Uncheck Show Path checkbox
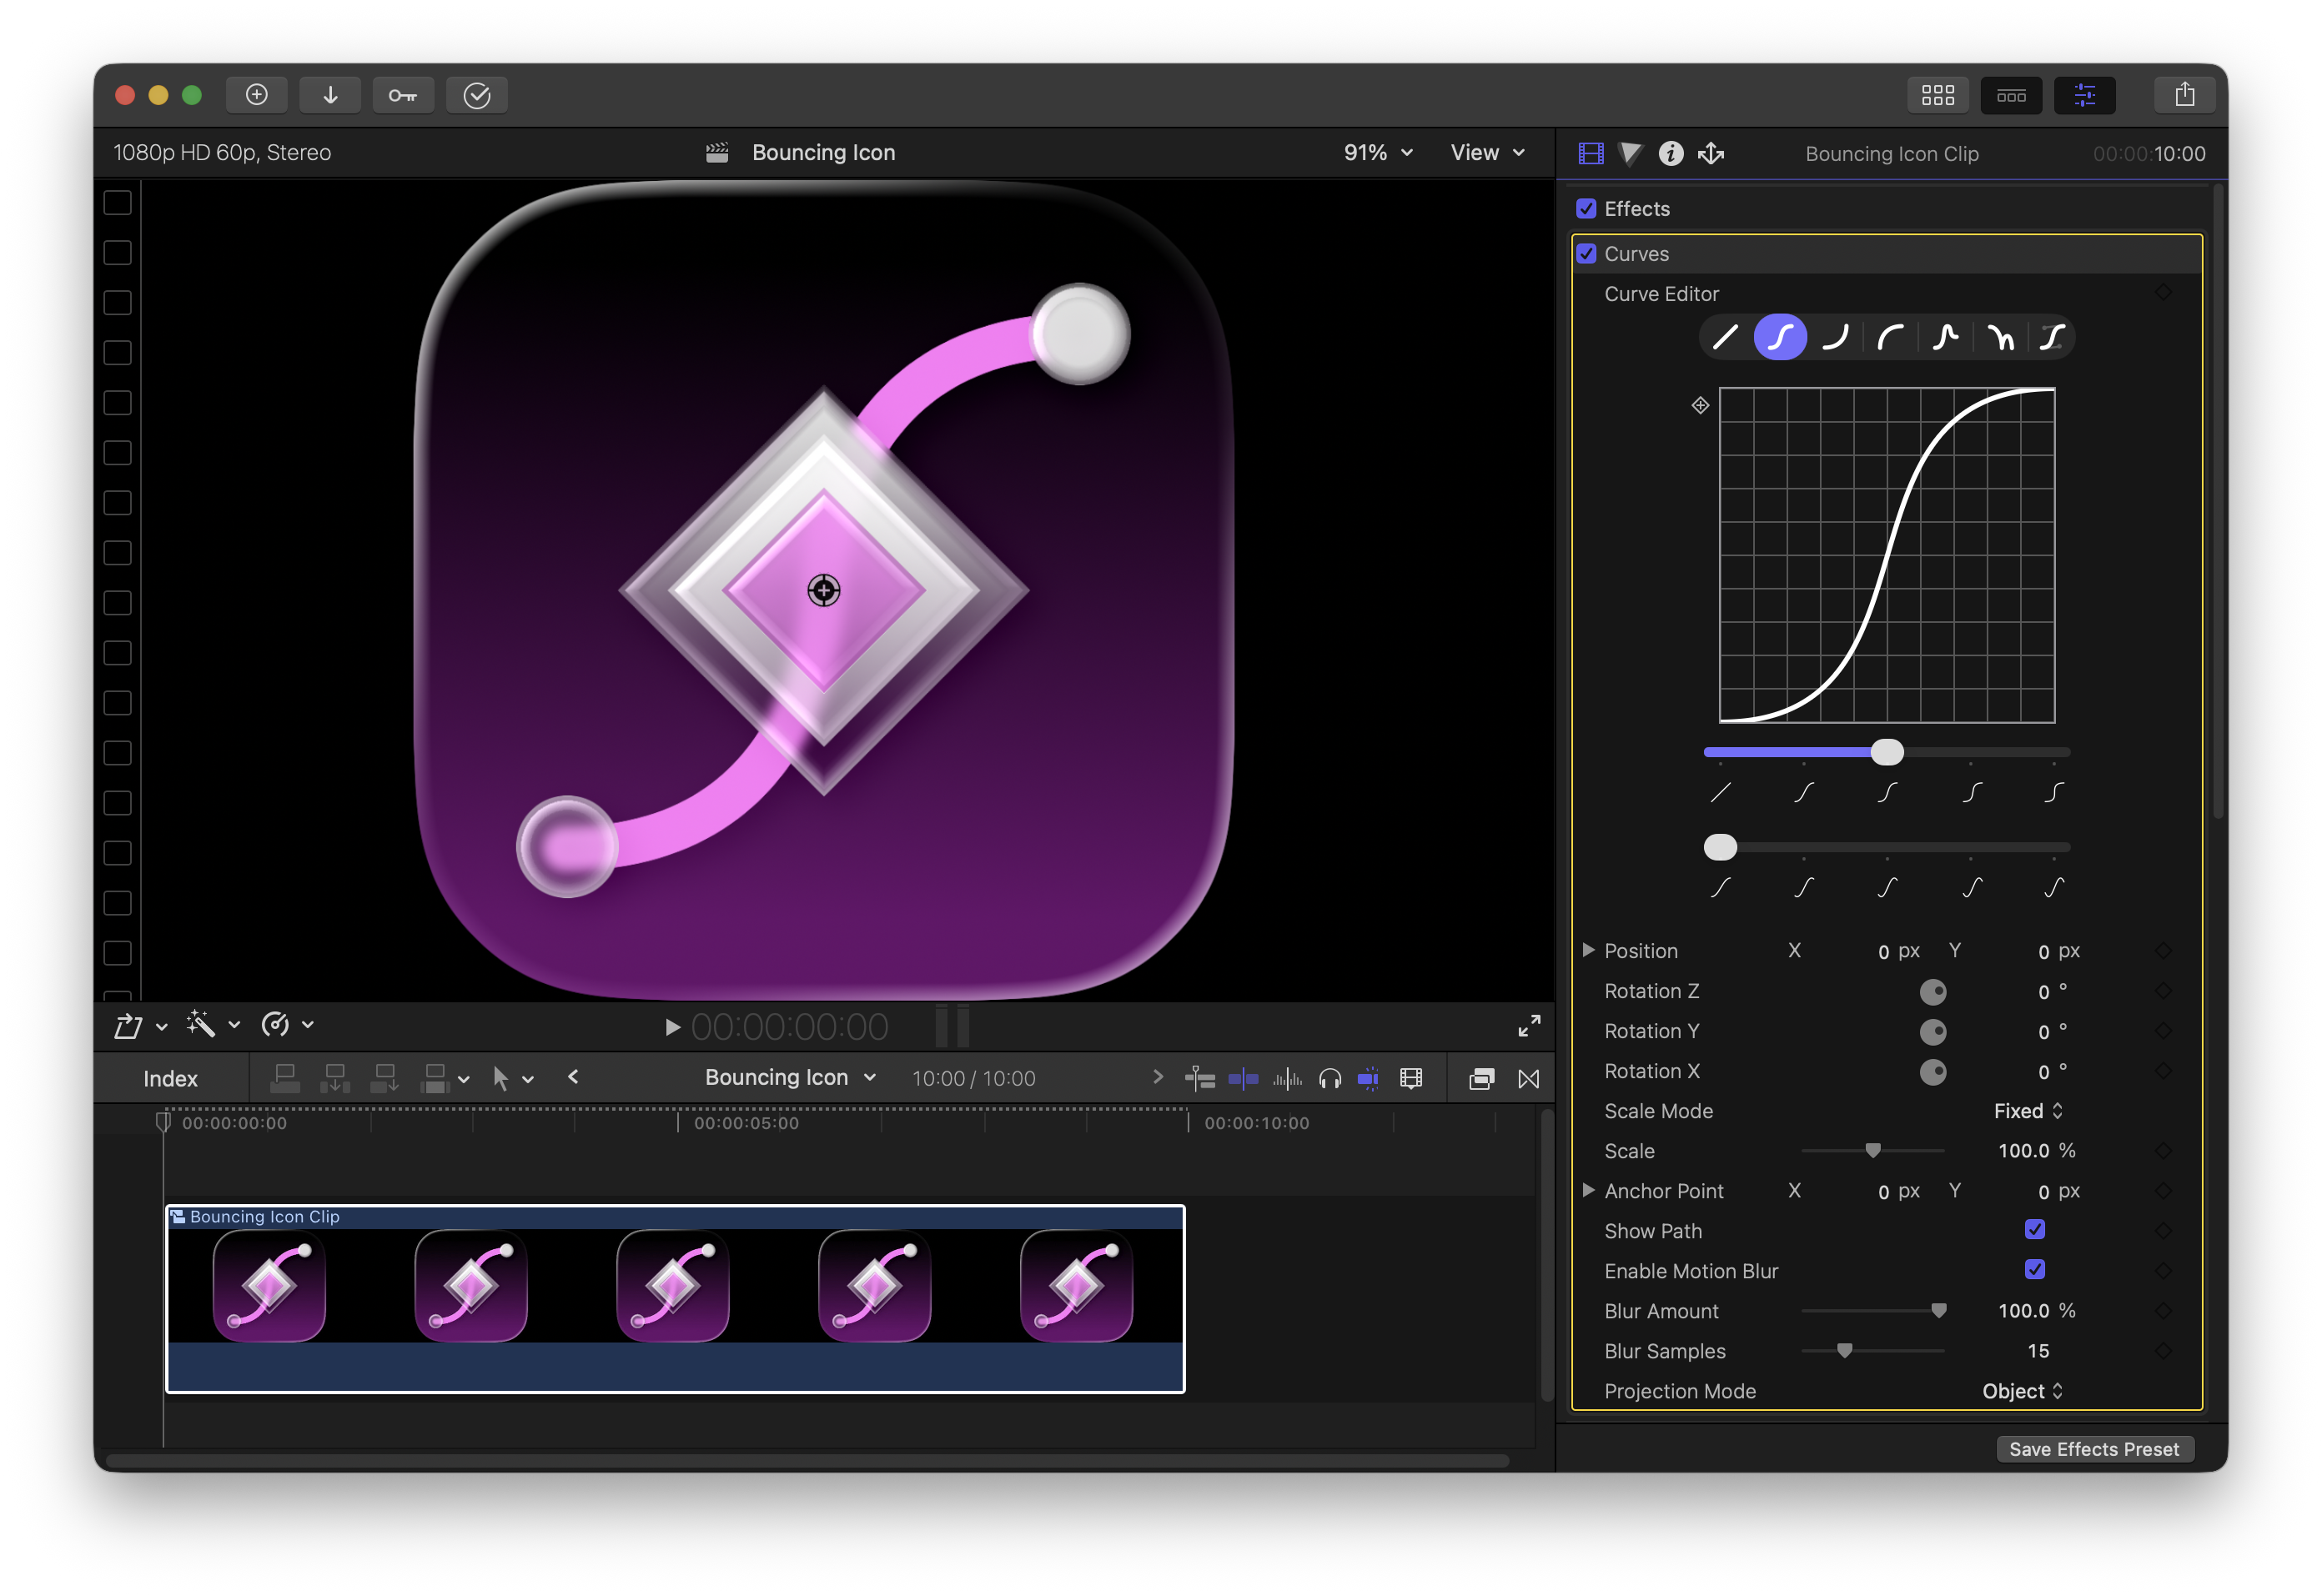Viewport: 2322px width, 1596px height. [x=2034, y=1230]
